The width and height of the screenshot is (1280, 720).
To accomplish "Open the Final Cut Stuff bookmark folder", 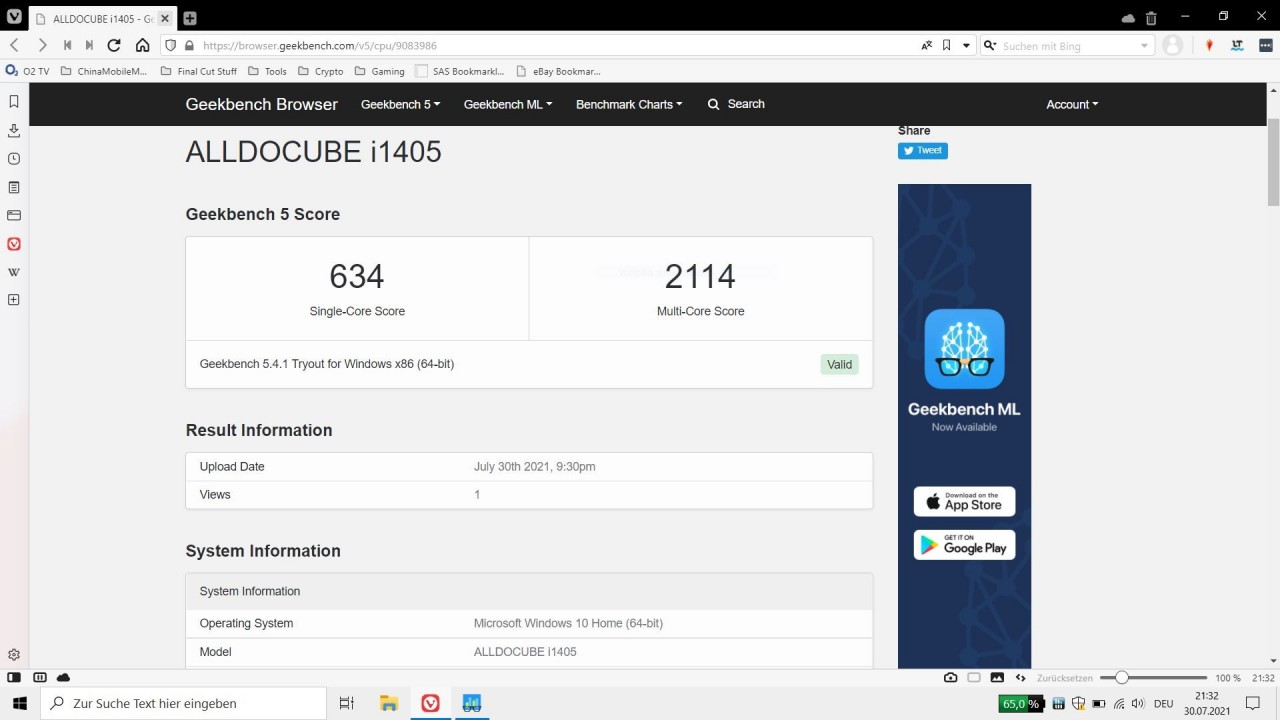I will (199, 71).
